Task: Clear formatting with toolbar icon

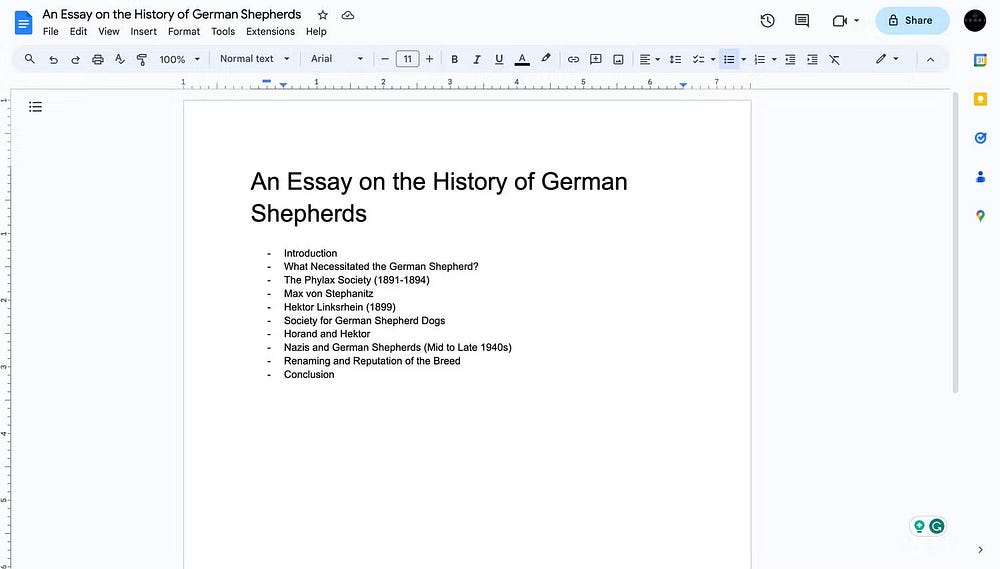Action: coord(834,59)
